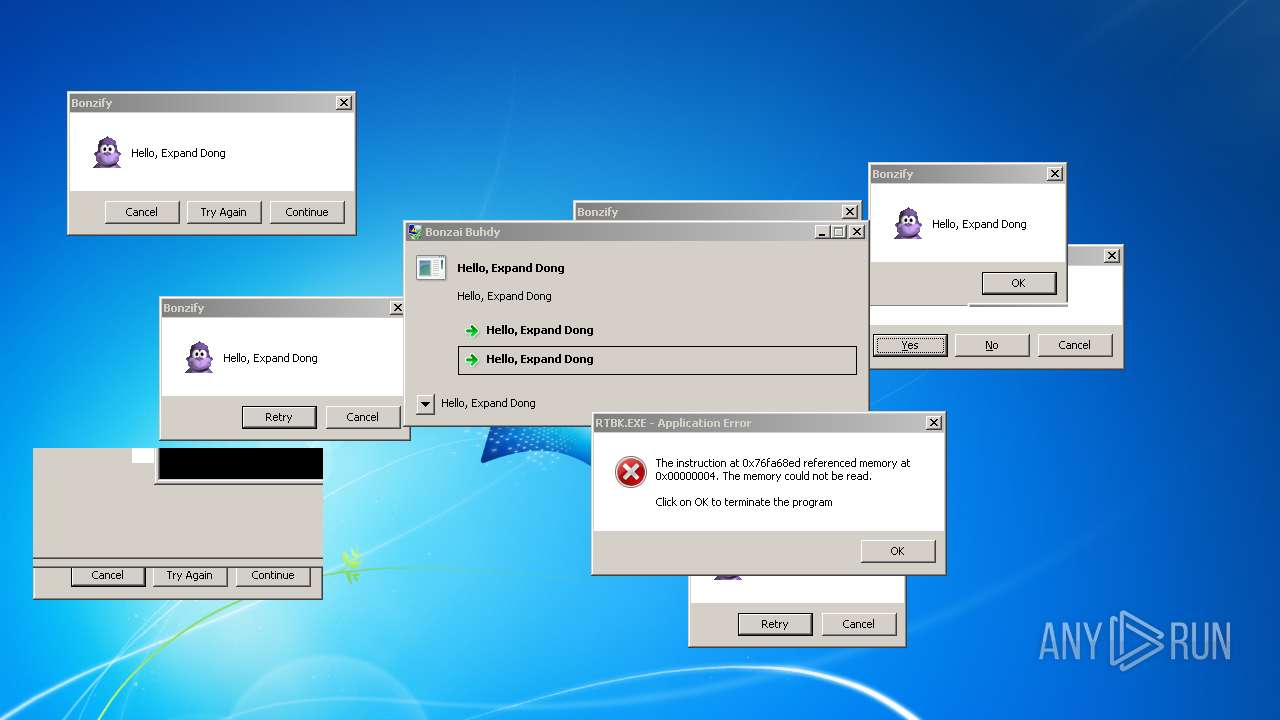
Task: Choose No in the partially hidden dialog
Action: pos(992,345)
